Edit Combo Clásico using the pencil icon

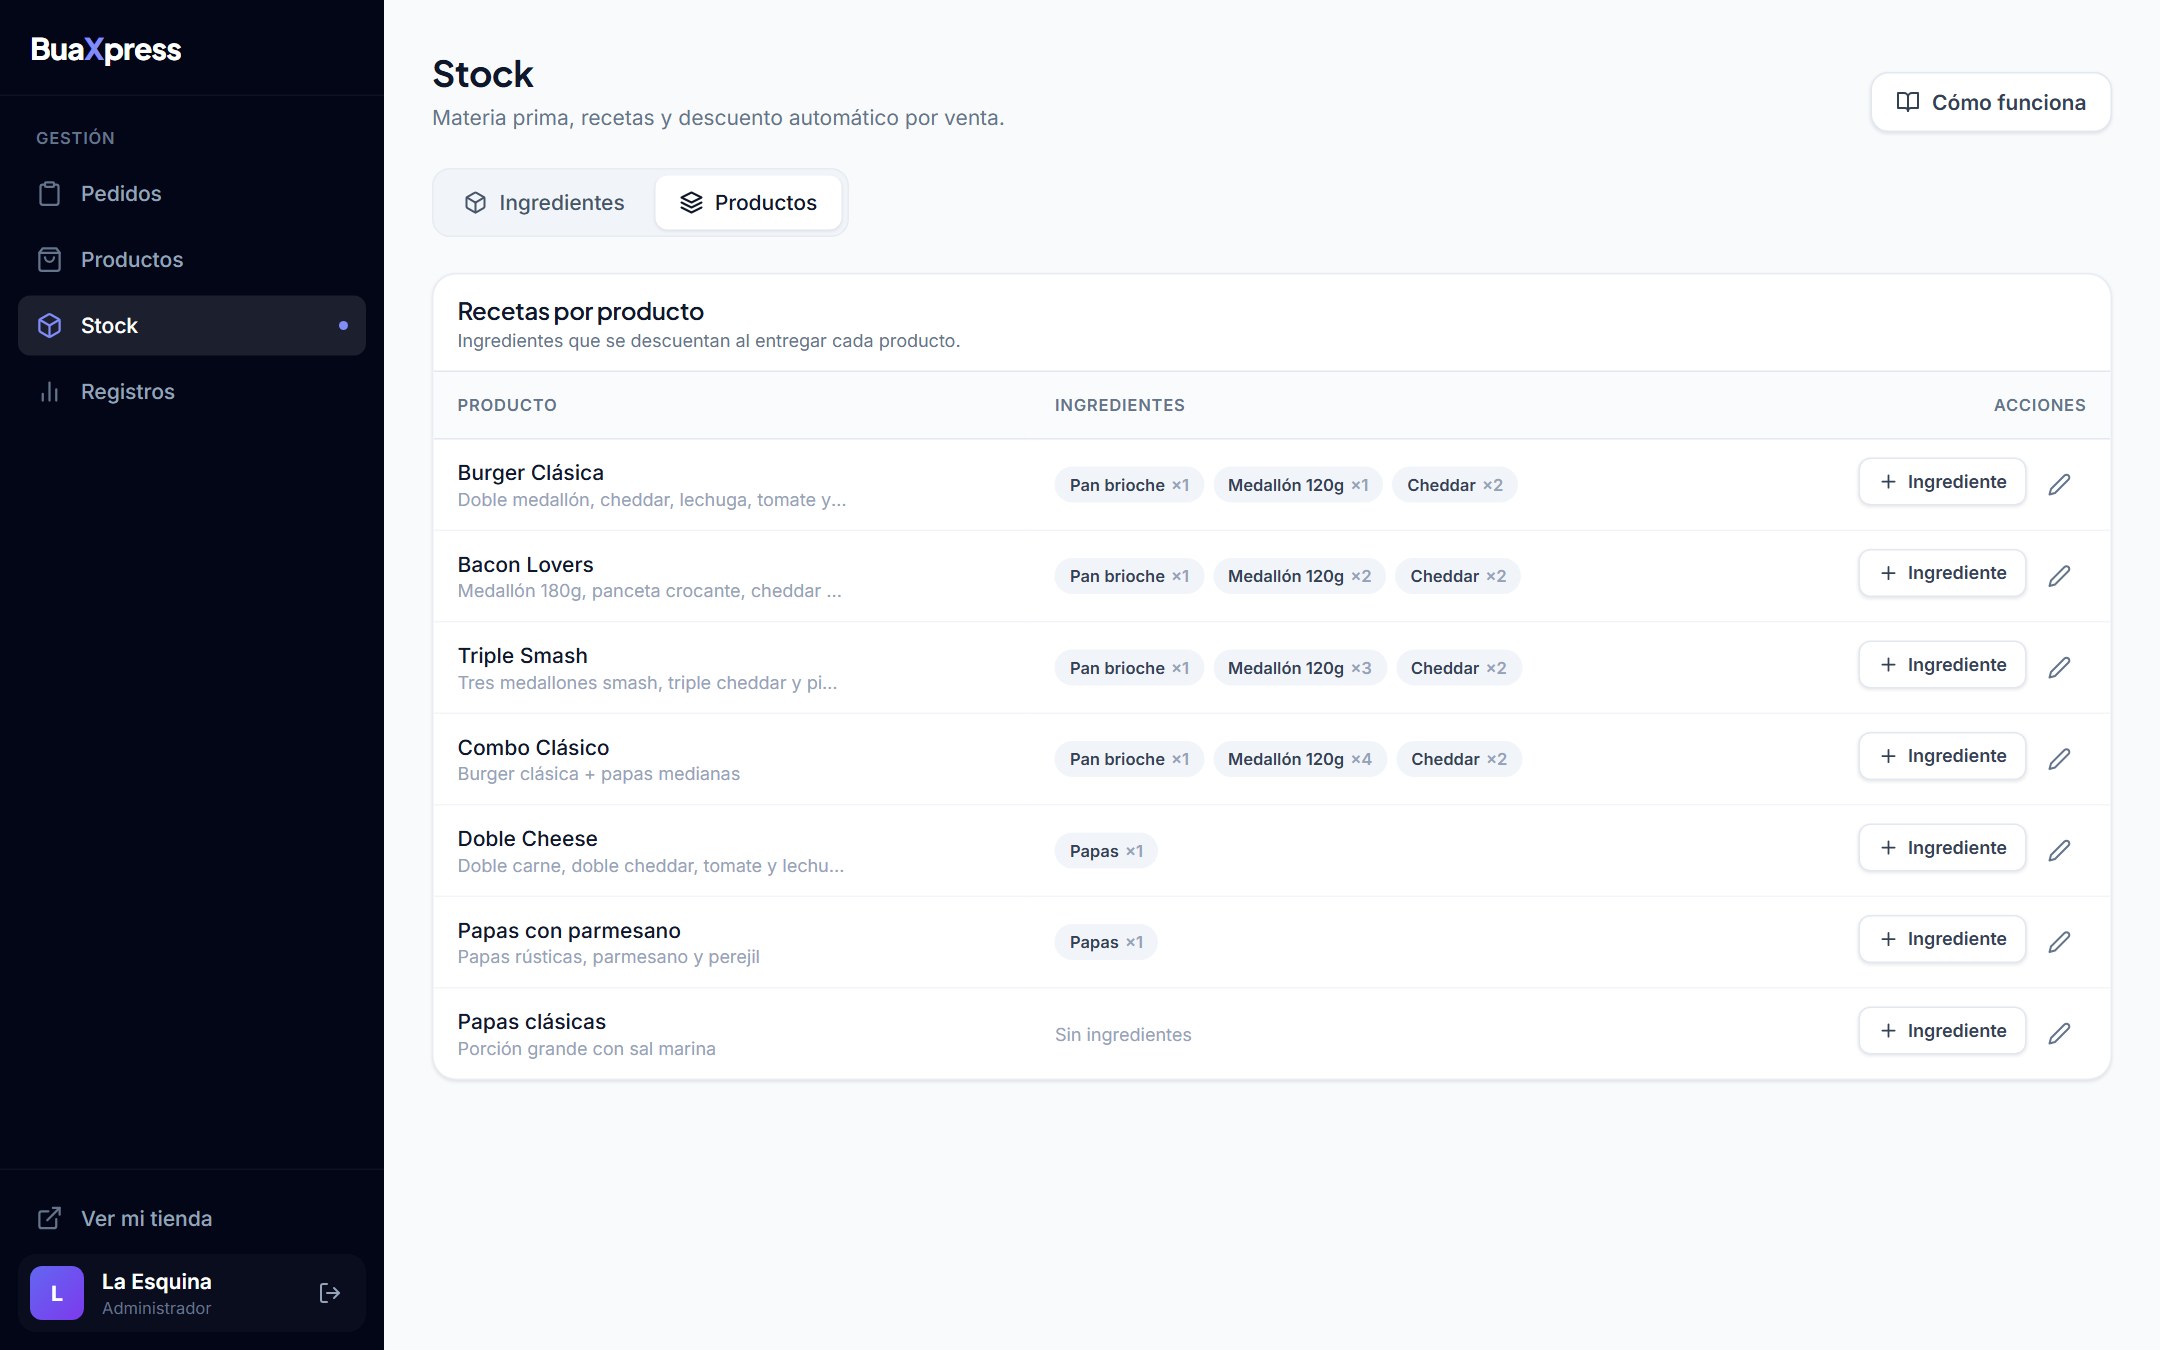point(2059,758)
